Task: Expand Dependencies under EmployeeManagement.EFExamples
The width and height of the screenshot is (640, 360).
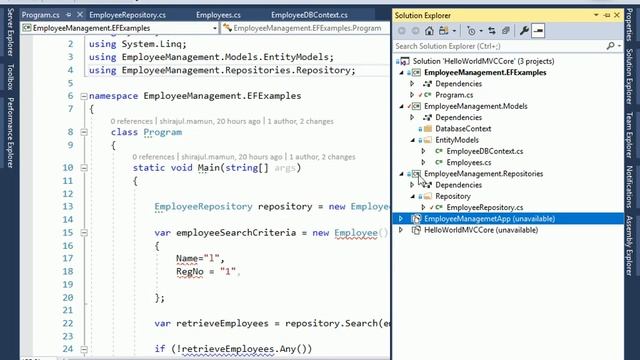Action: [412, 84]
